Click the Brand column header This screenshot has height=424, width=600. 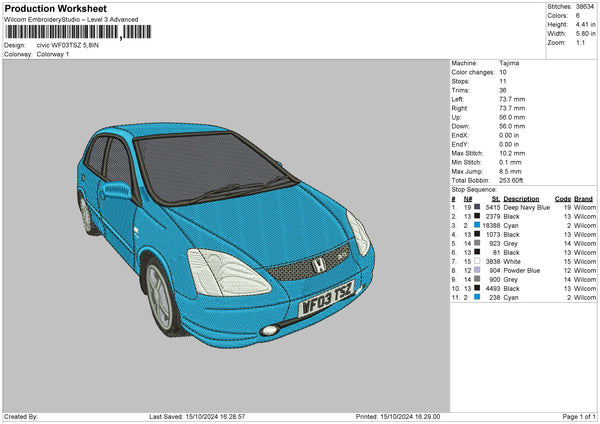tap(583, 198)
